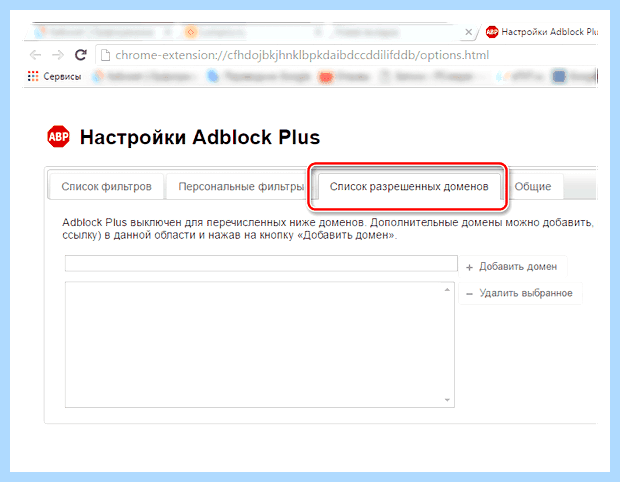Open the Сервисы bookmark label
620x482 pixels.
pos(62,76)
